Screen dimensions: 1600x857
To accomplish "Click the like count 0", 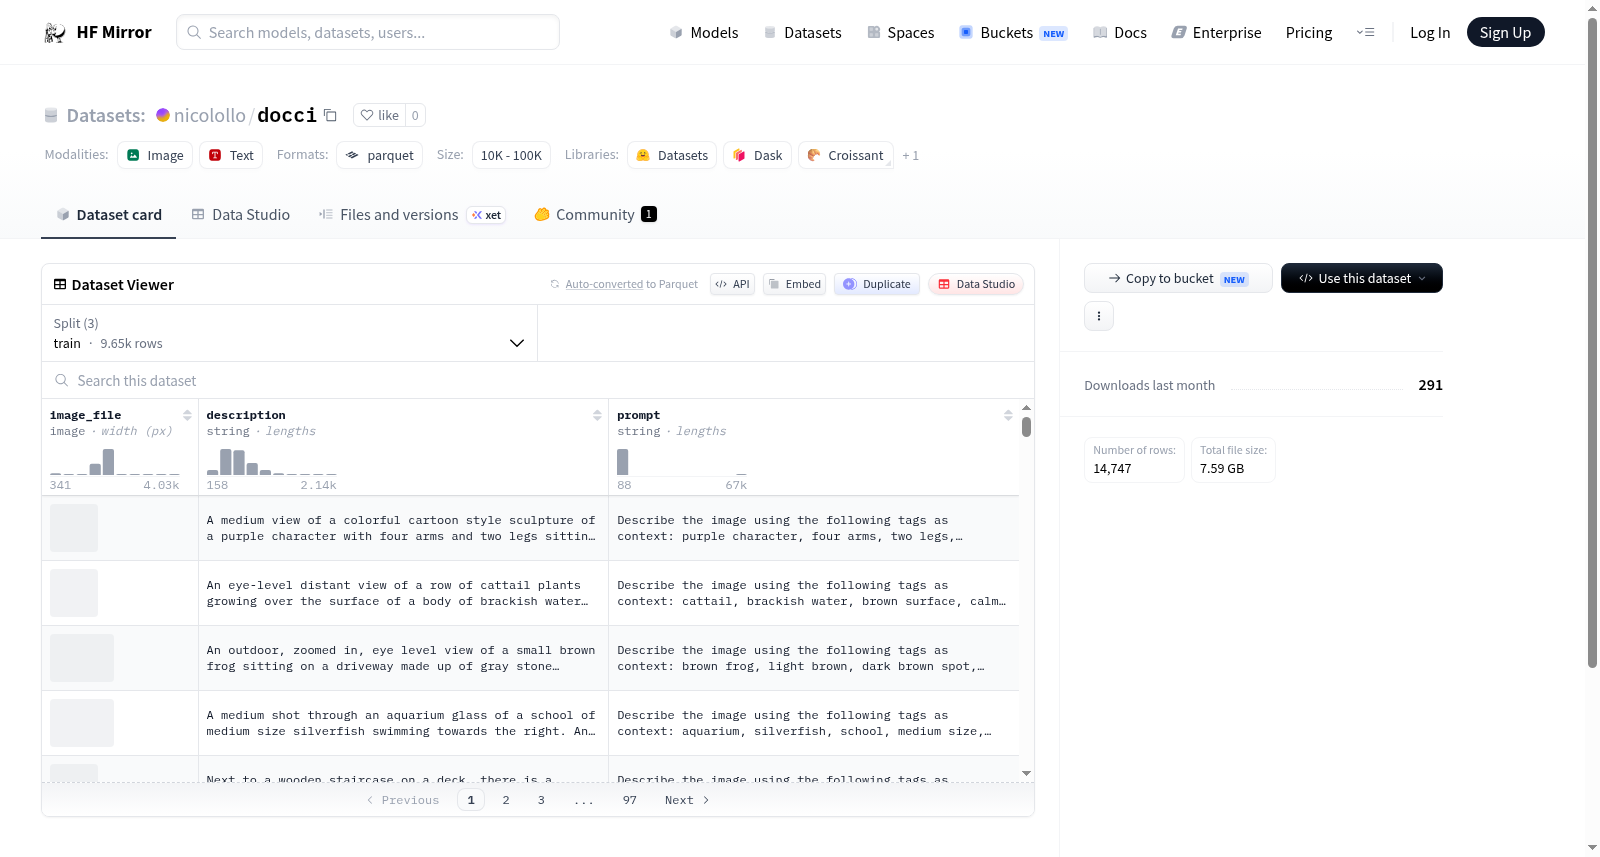I will coord(415,115).
